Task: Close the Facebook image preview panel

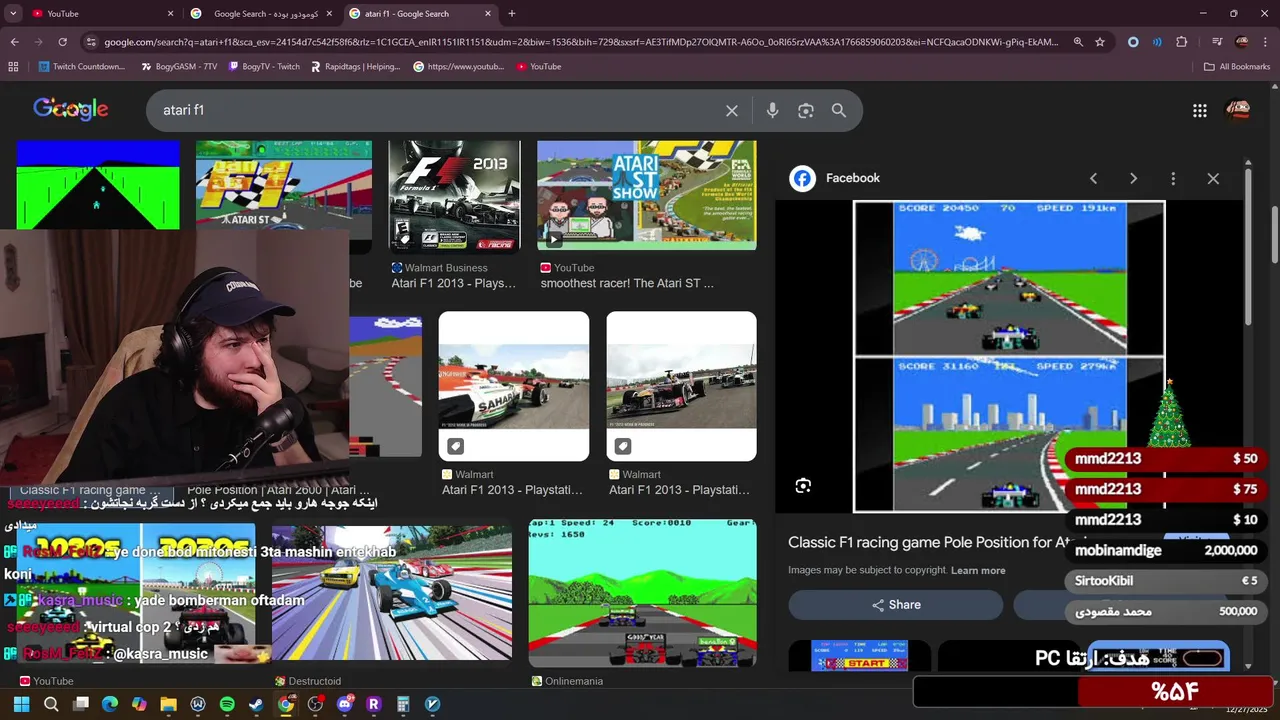Action: pyautogui.click(x=1213, y=178)
